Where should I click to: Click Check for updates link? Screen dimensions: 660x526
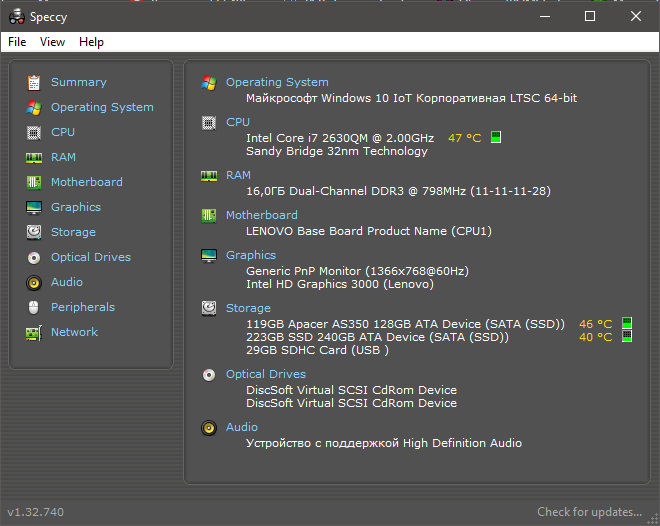click(589, 512)
